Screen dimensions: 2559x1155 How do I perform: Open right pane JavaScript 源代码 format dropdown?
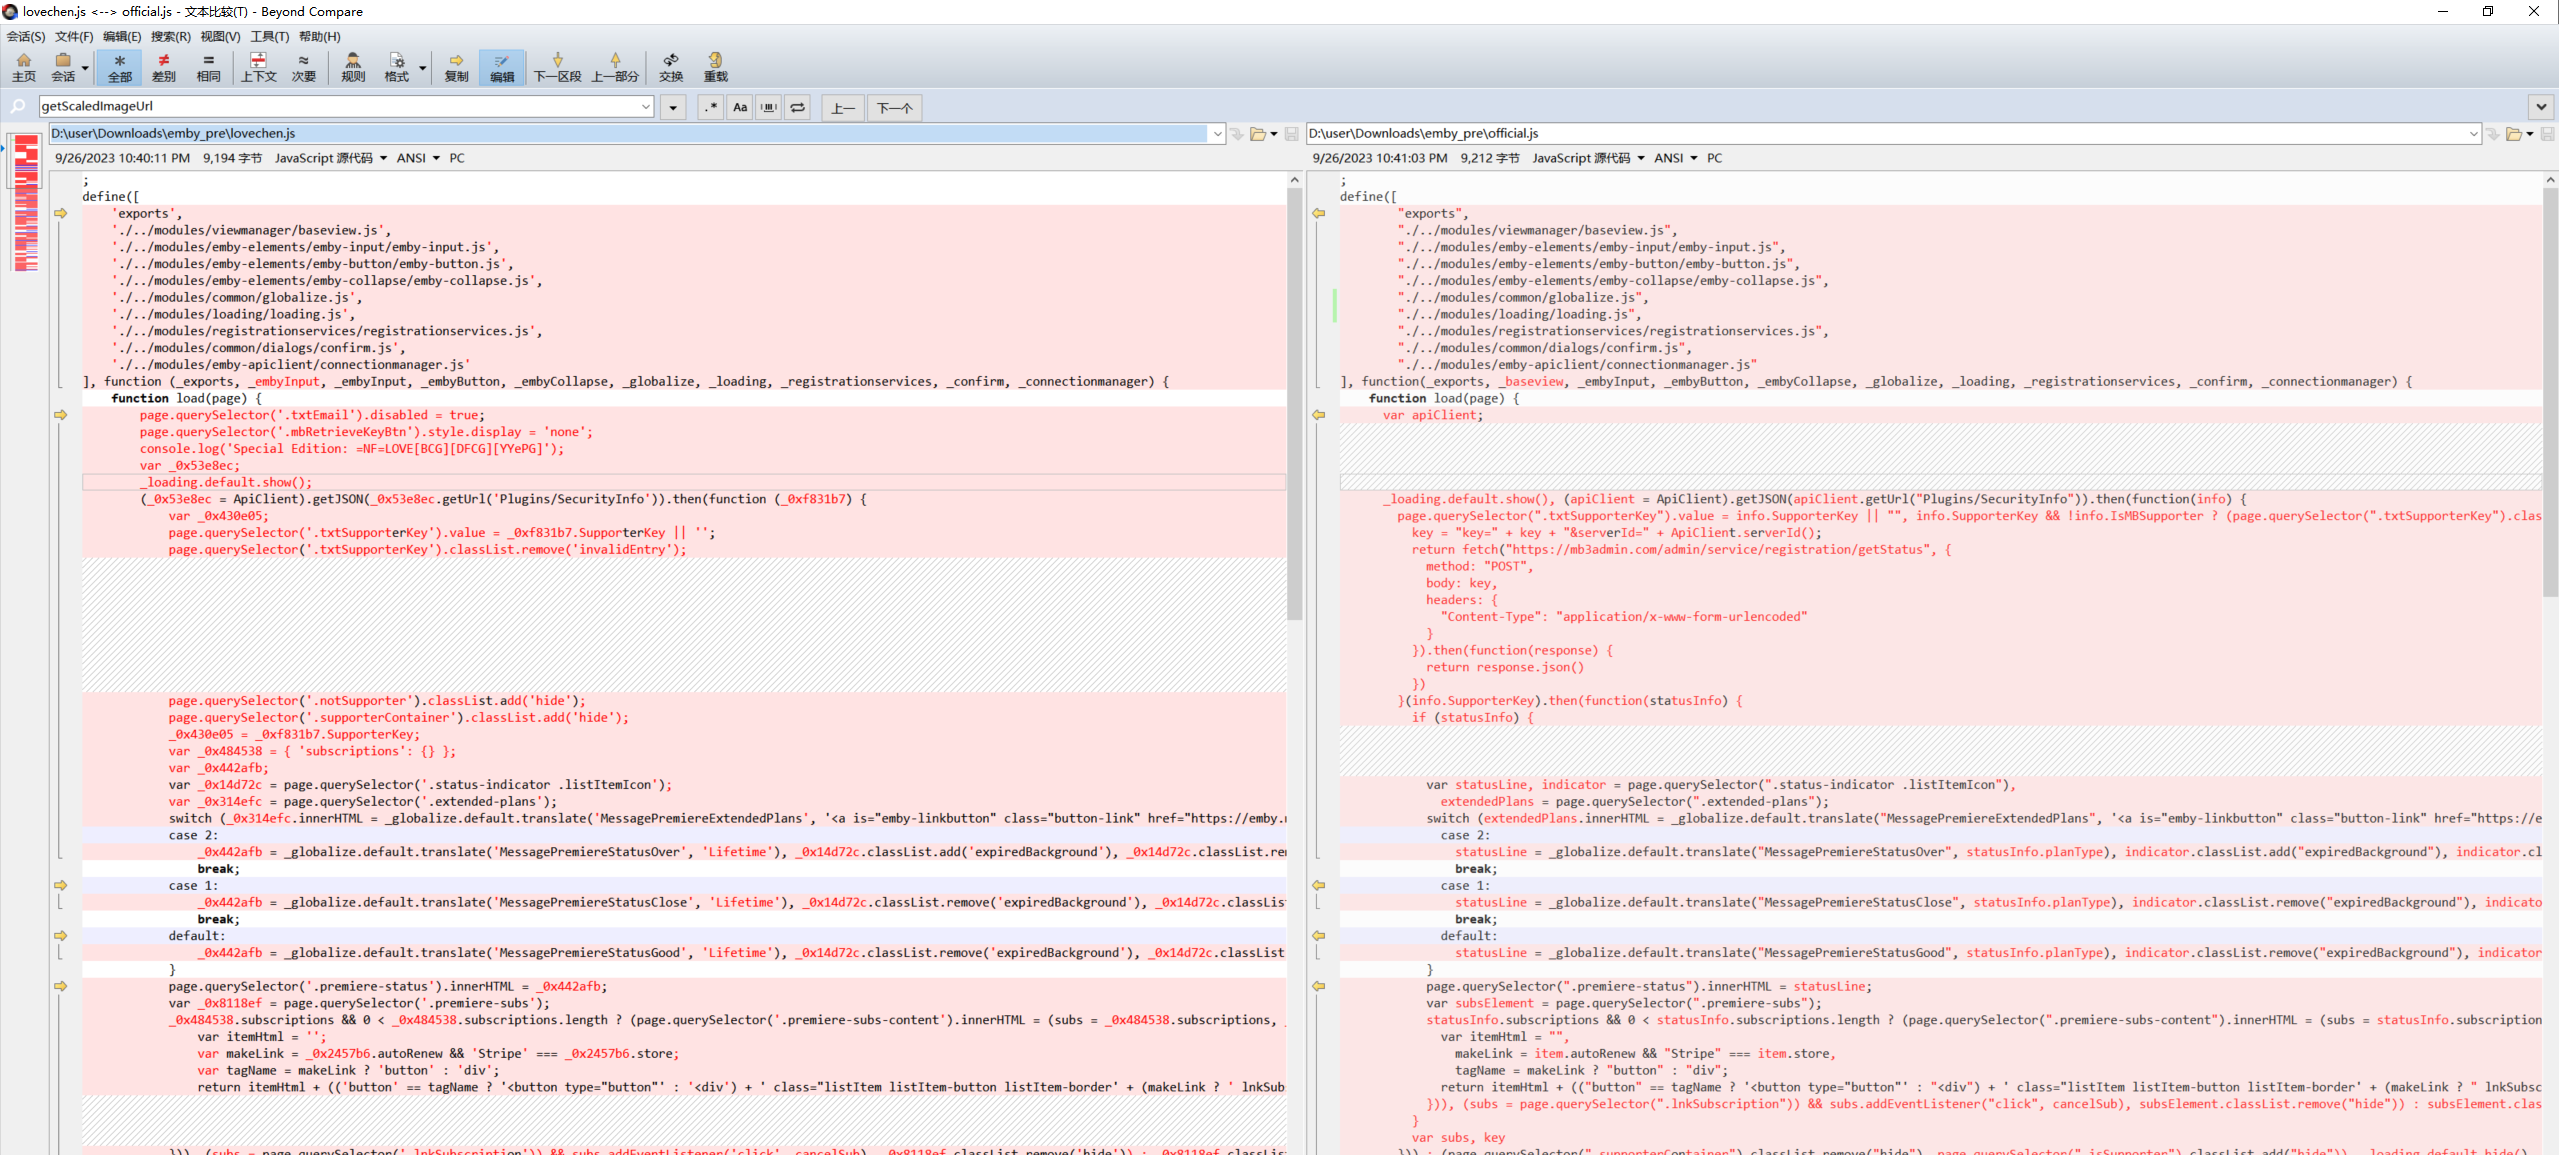point(1588,158)
